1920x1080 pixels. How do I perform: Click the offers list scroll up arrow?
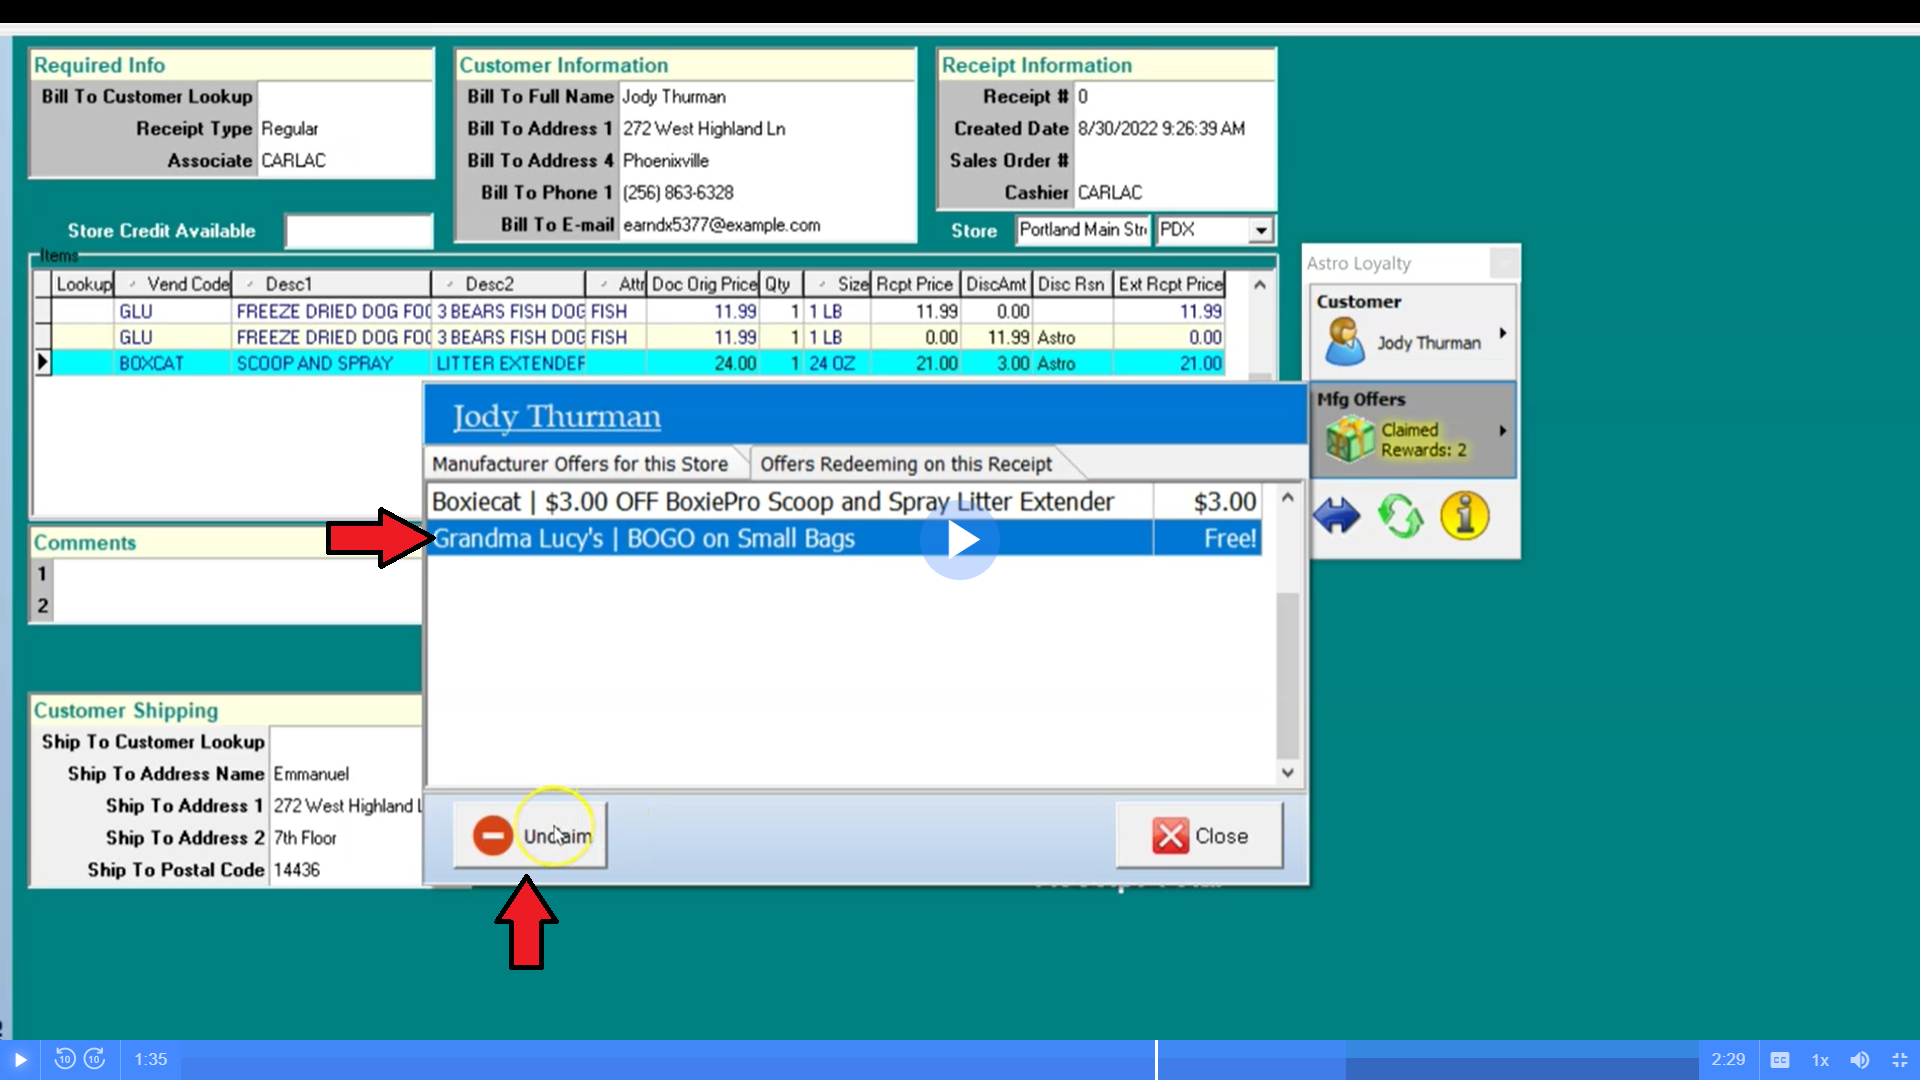point(1288,497)
